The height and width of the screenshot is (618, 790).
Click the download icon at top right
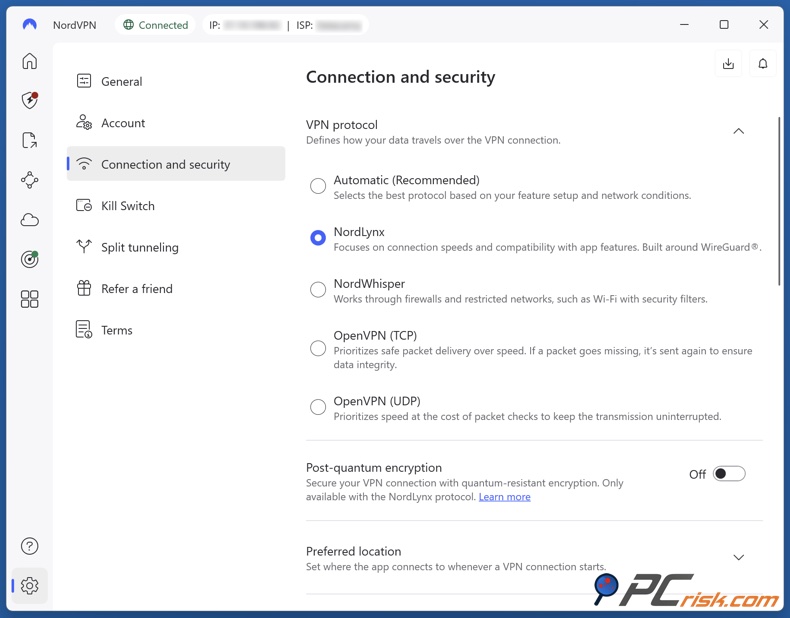pyautogui.click(x=729, y=64)
